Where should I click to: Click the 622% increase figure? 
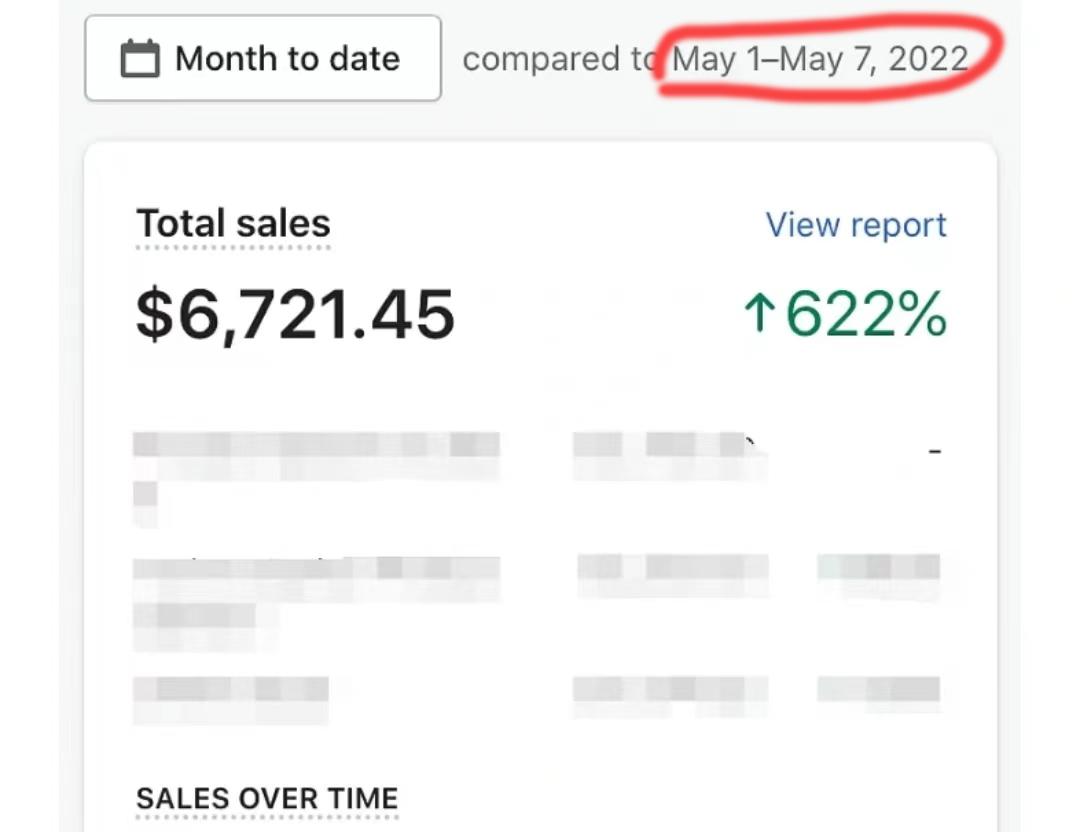tap(865, 314)
